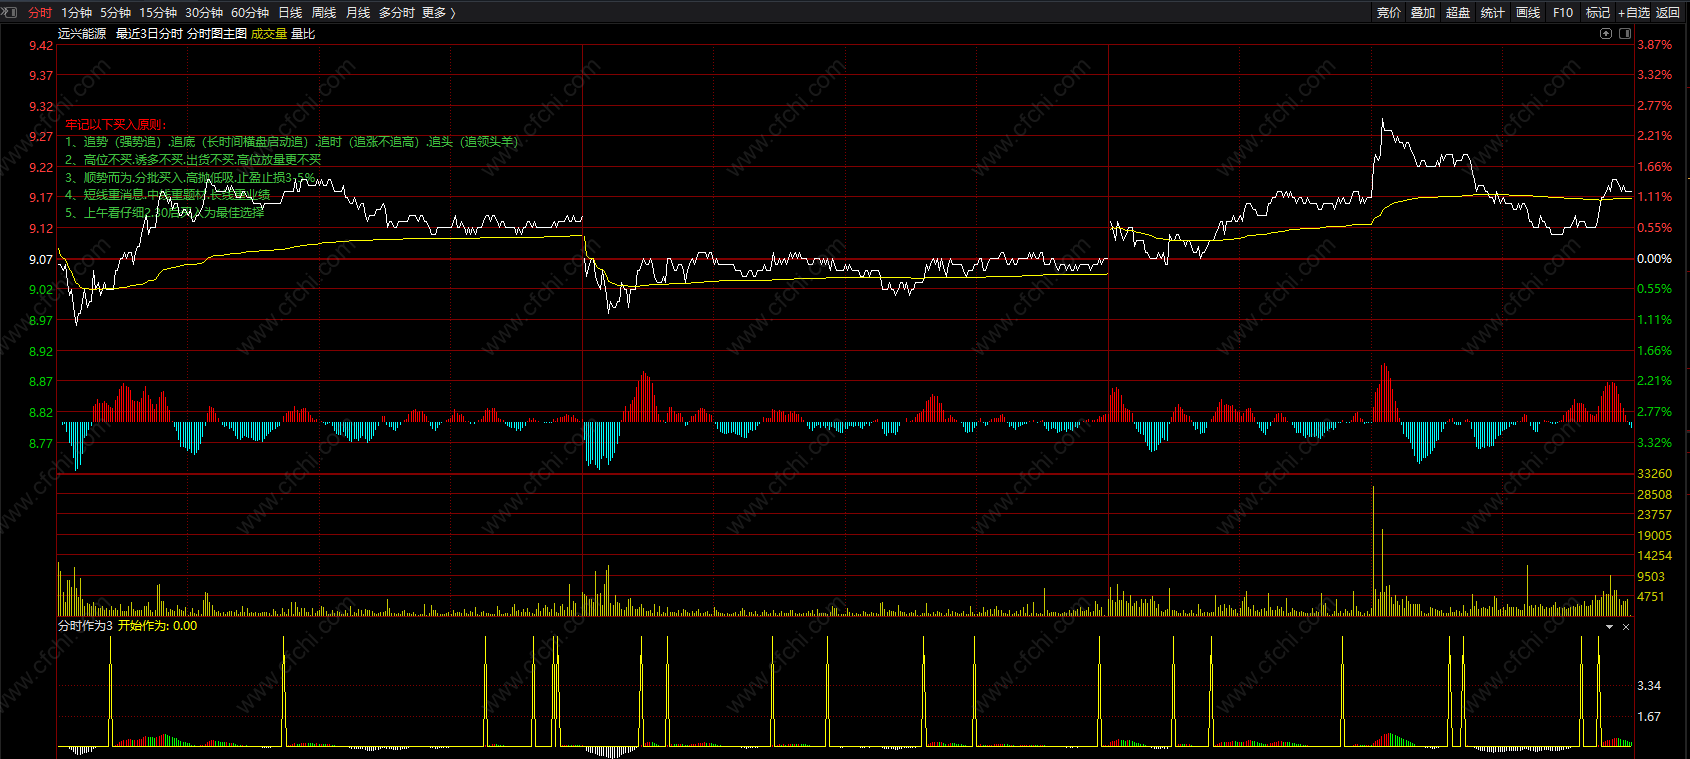Screen dimensions: 1690x759
Task: Click the 0.00% percent axis label
Action: tap(1654, 259)
